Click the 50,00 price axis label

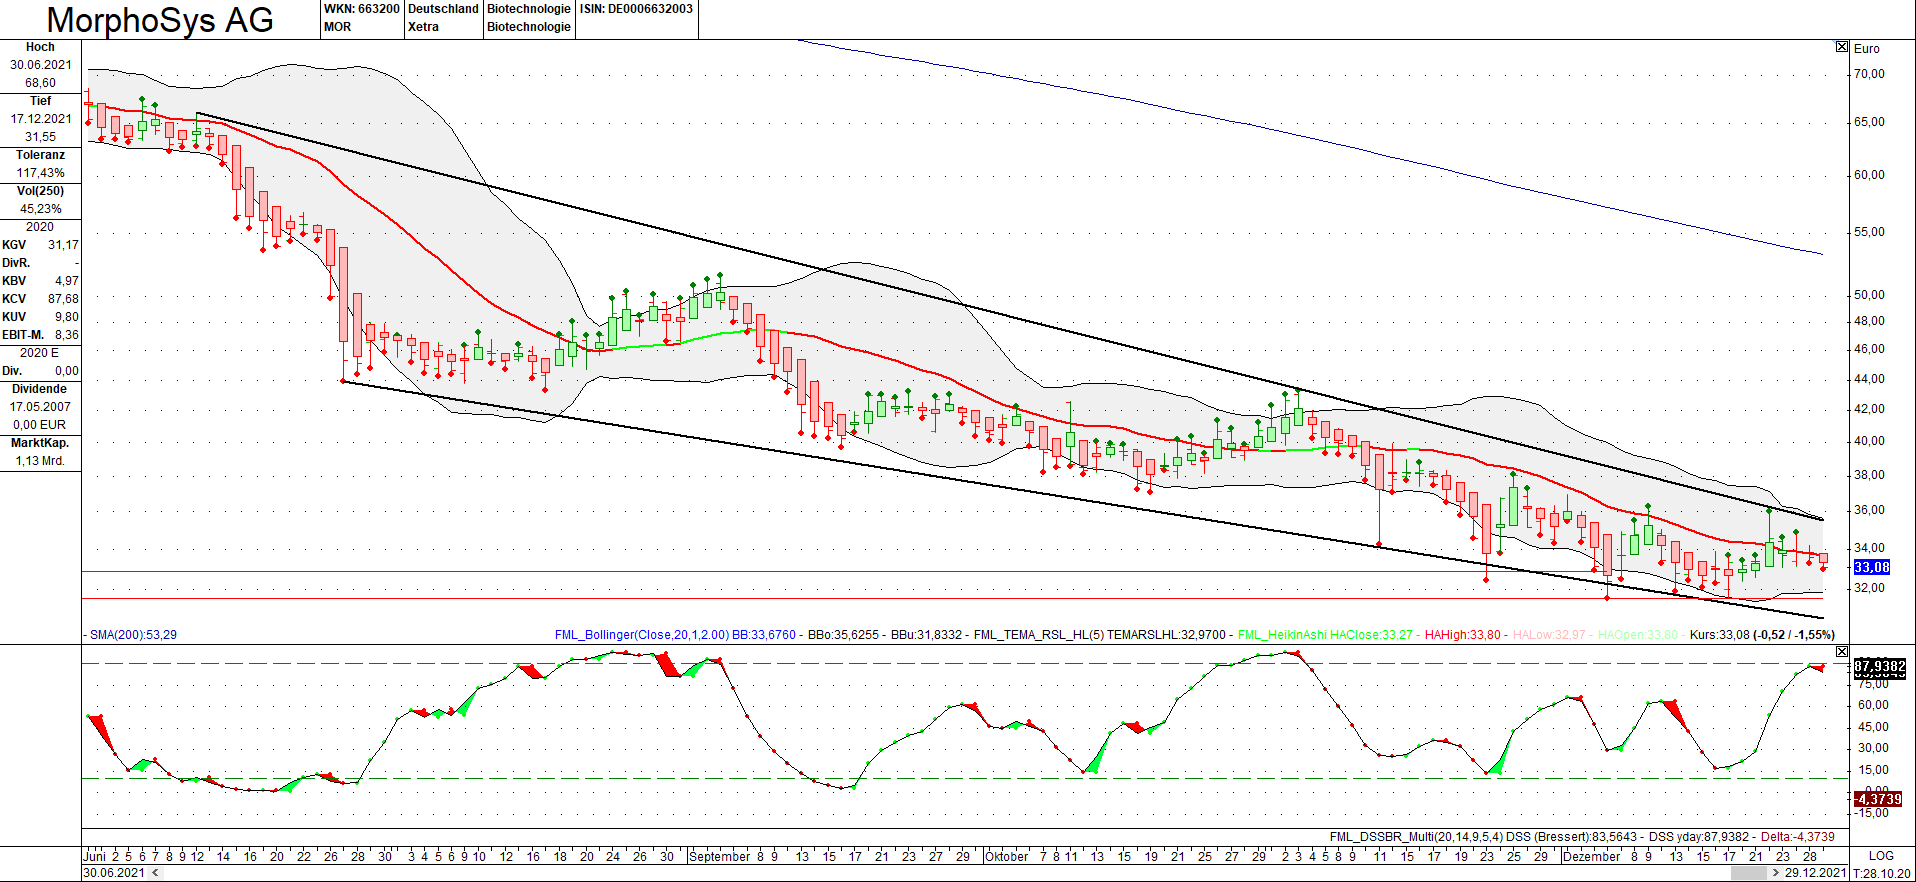1869,295
